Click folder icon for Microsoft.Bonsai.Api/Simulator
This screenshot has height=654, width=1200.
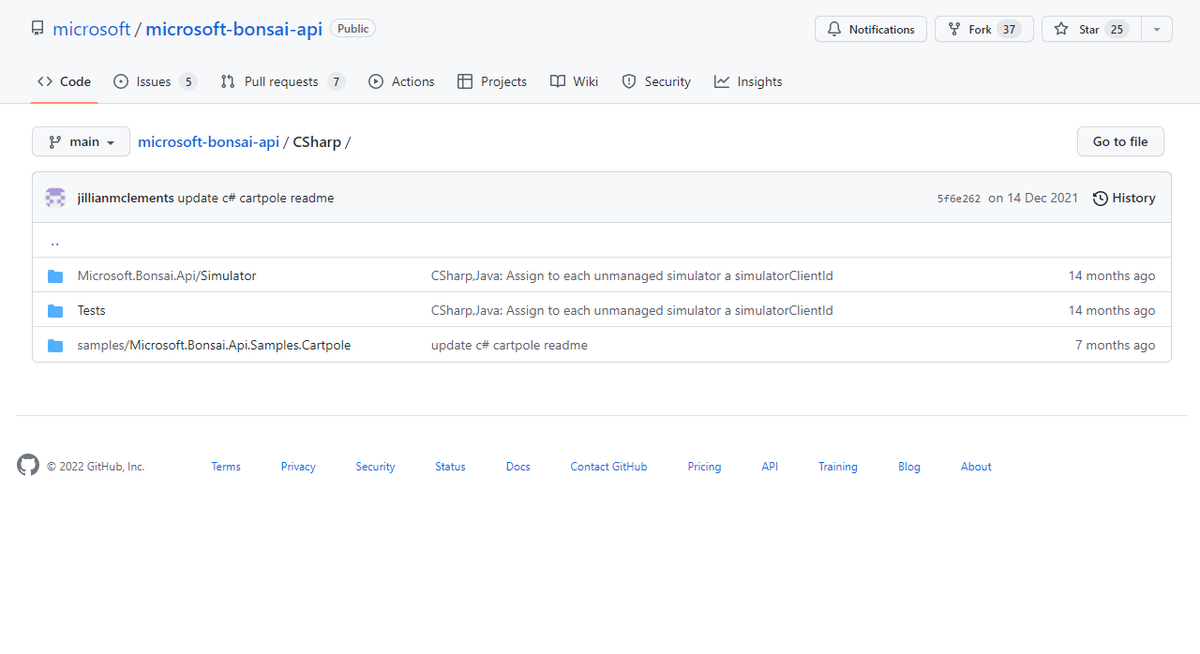pos(56,276)
